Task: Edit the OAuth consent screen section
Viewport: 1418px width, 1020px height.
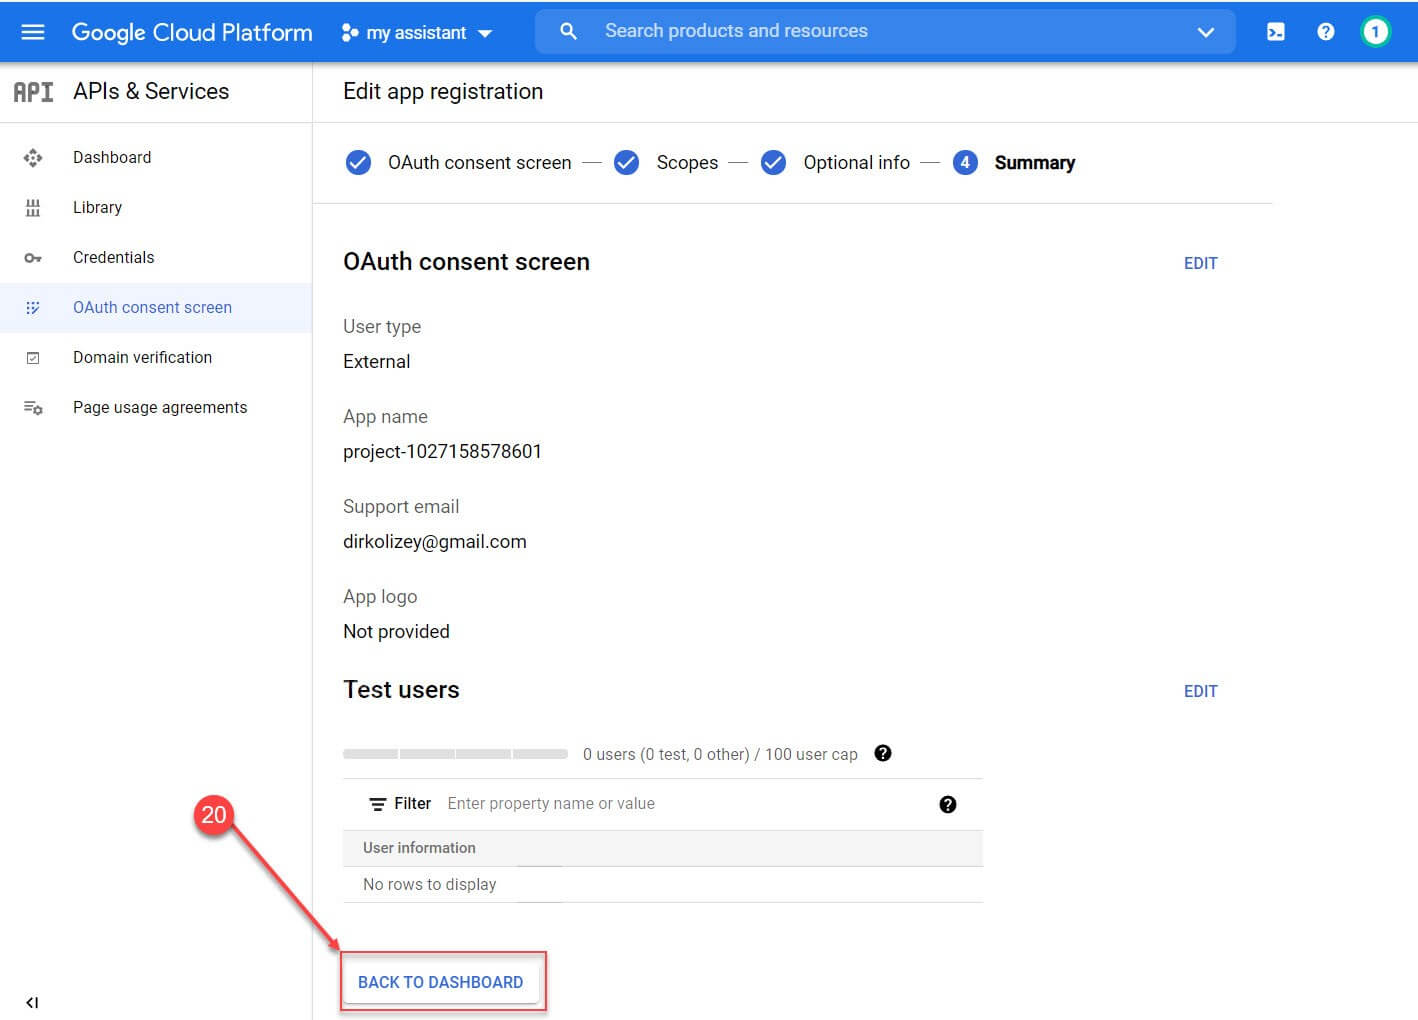Action: (x=1200, y=263)
